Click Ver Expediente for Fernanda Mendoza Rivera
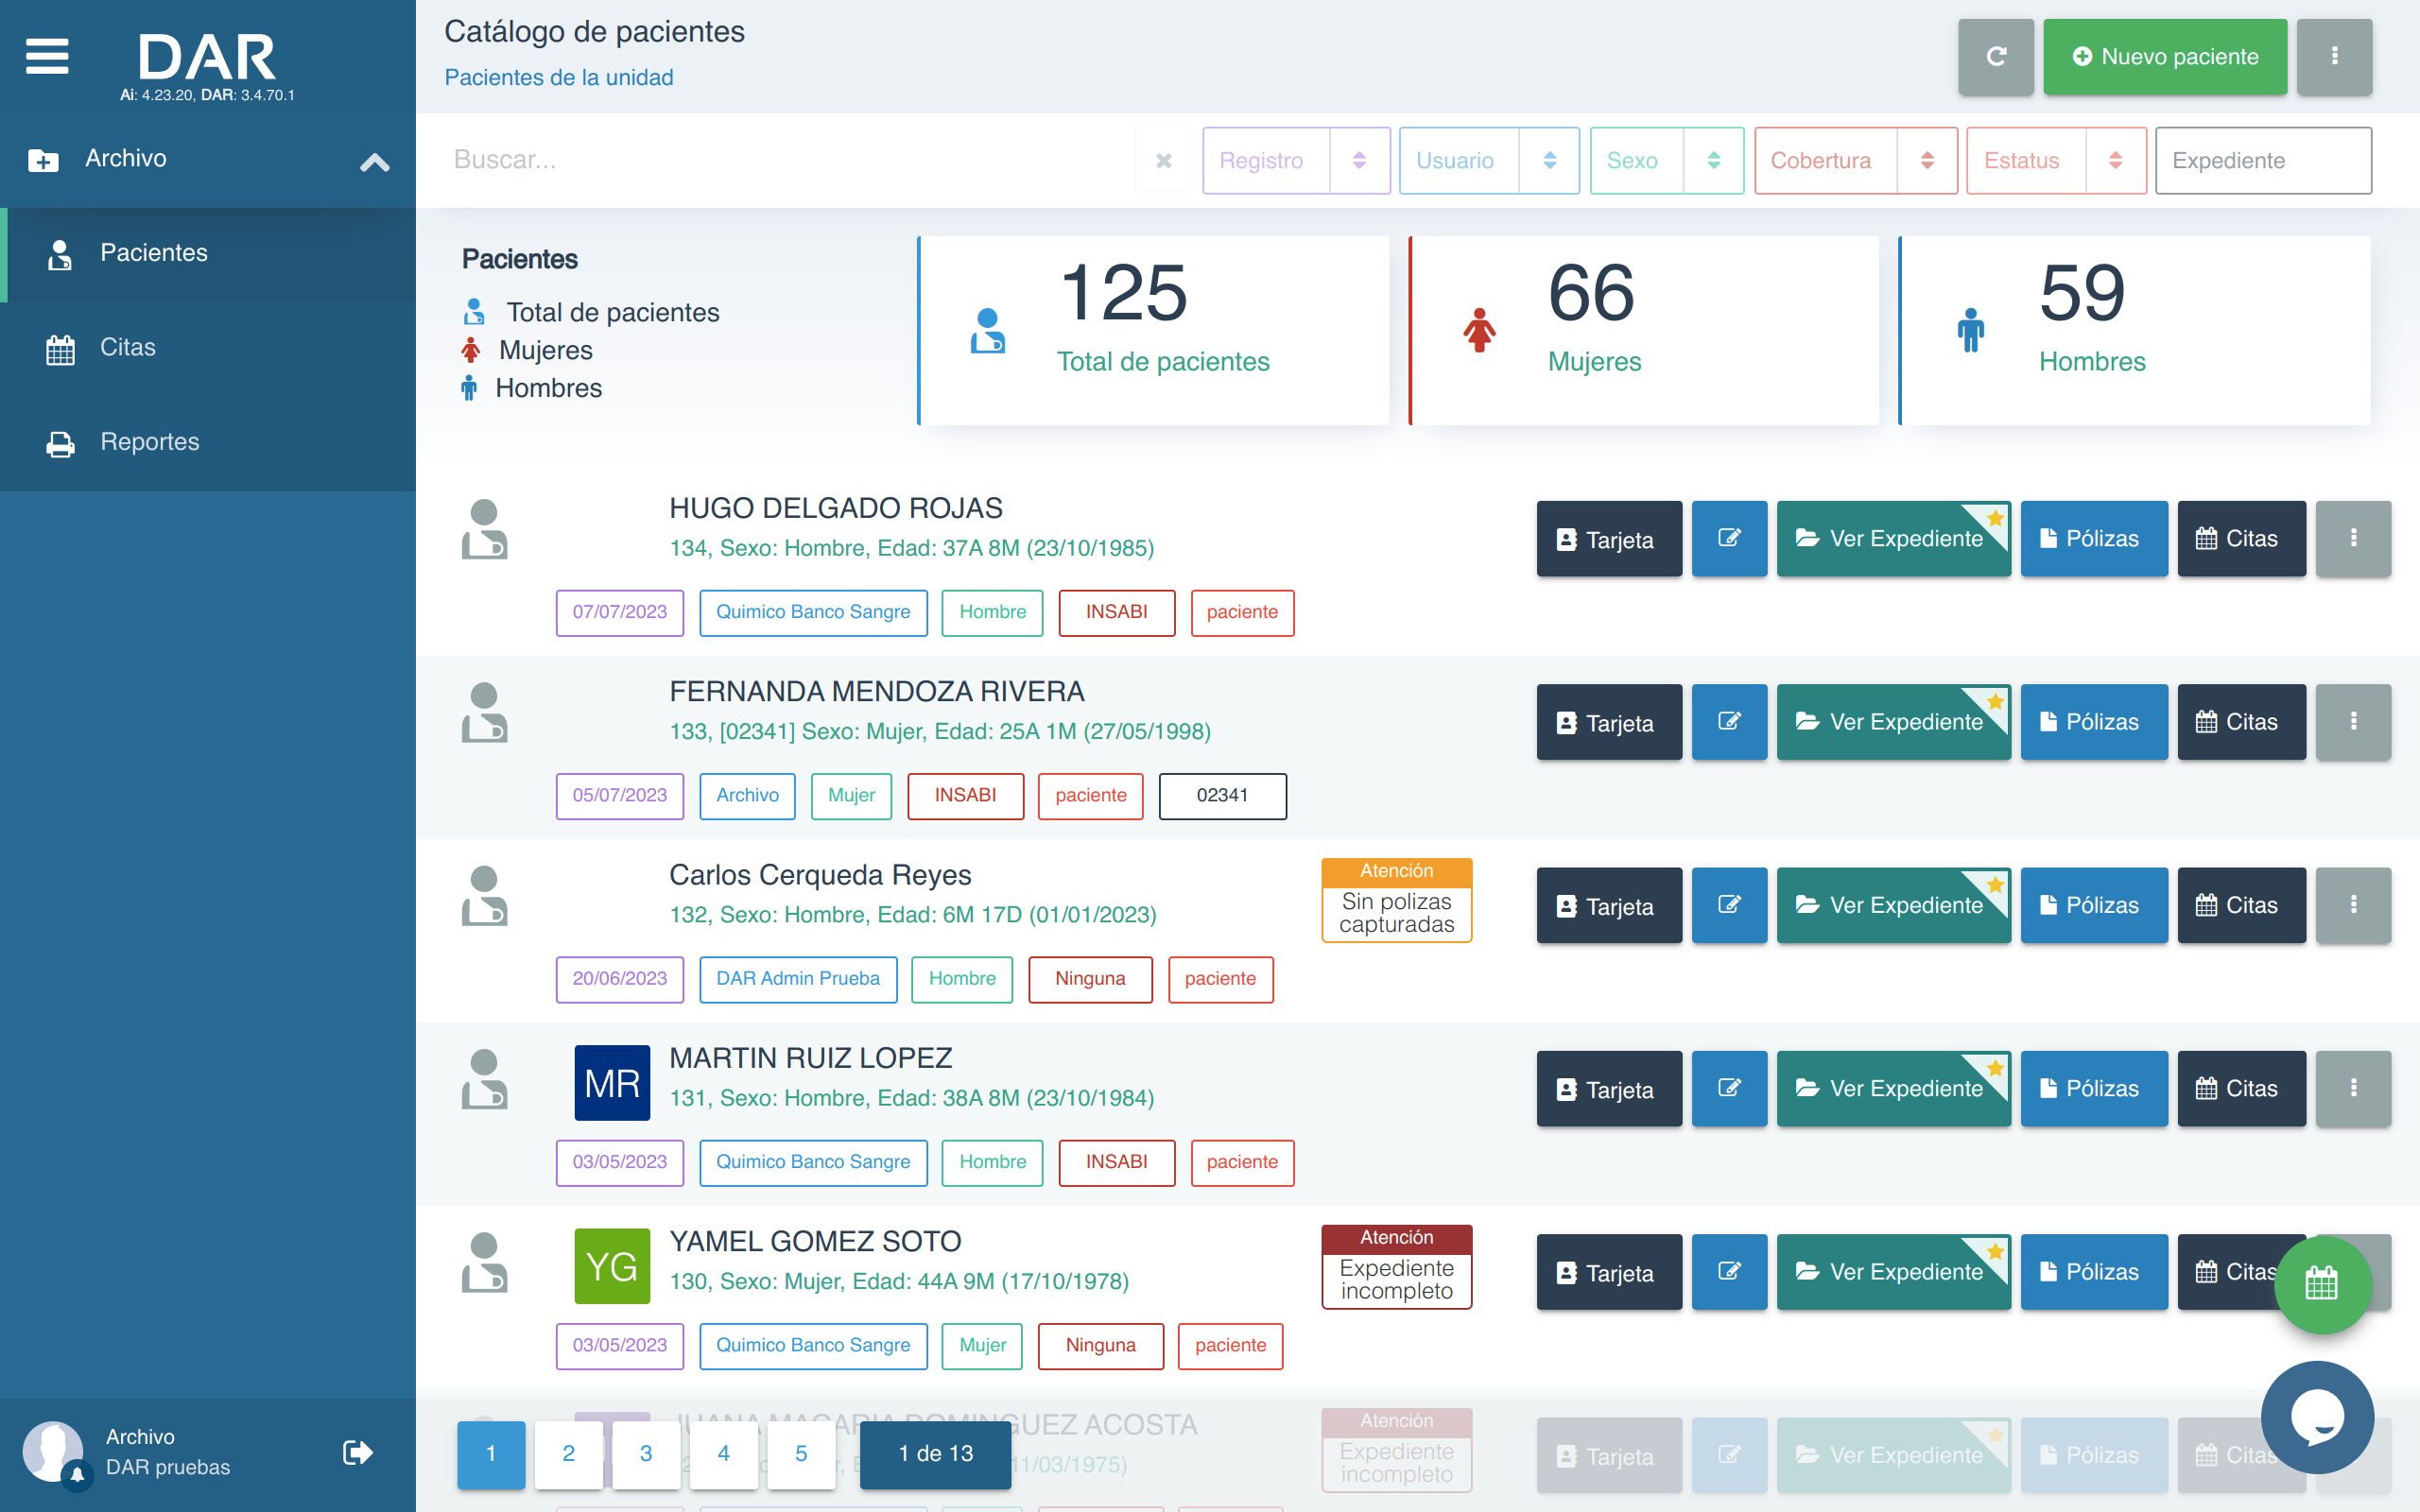The height and width of the screenshot is (1512, 2420). click(x=1893, y=721)
